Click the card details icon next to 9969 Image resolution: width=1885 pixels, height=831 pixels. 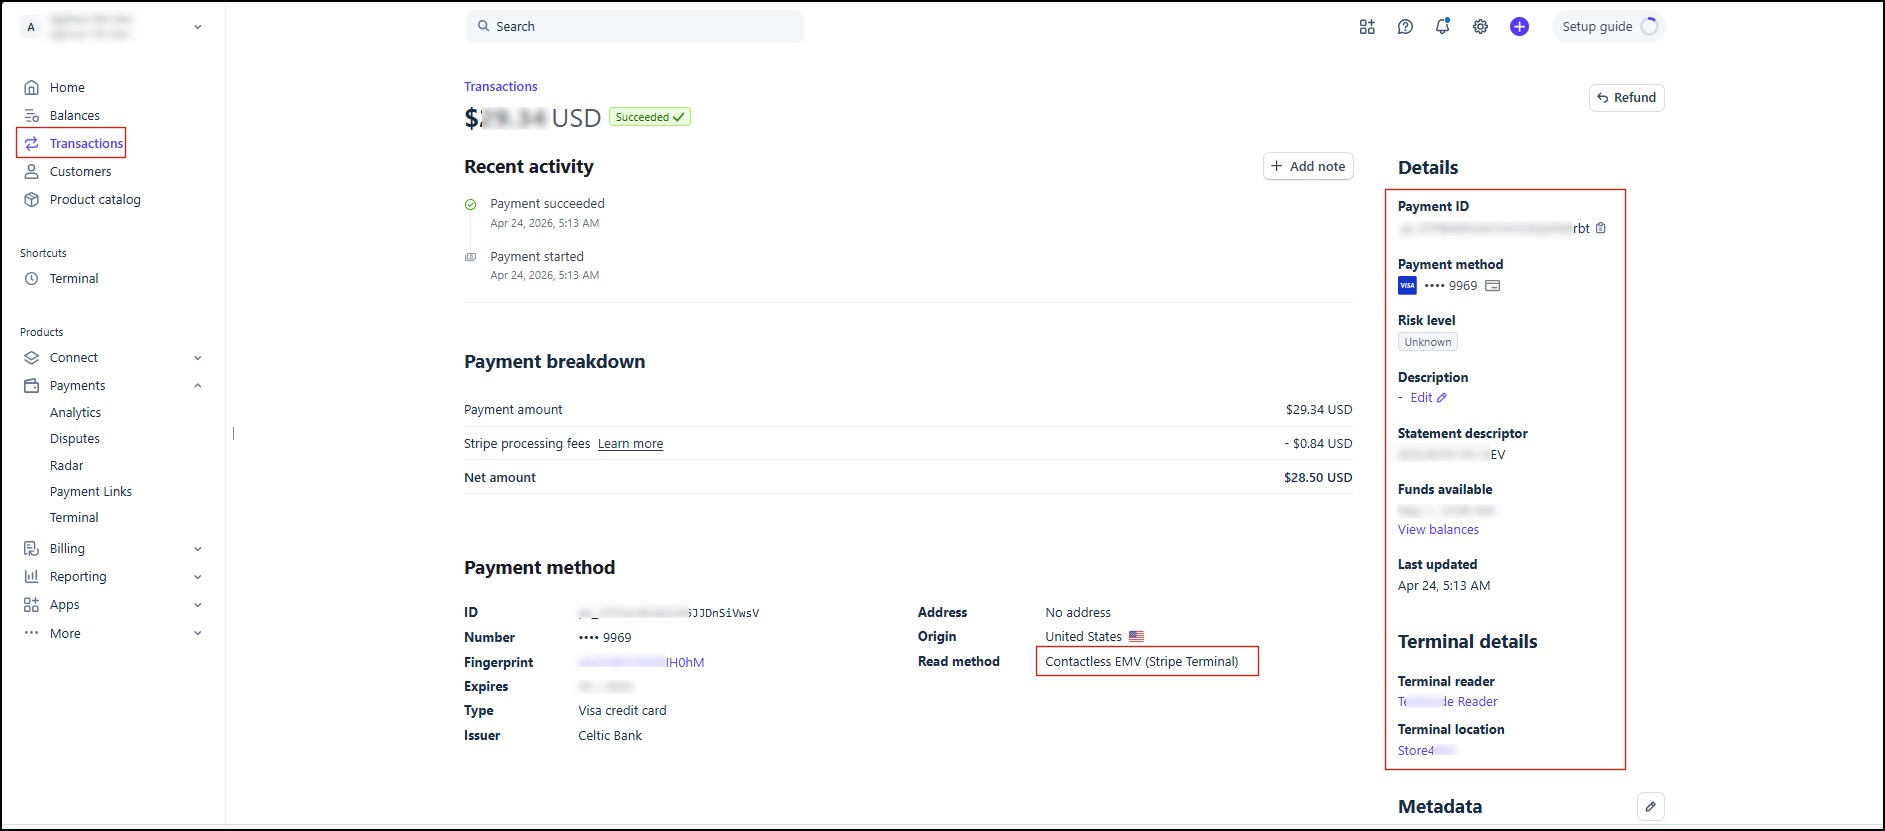[1493, 286]
